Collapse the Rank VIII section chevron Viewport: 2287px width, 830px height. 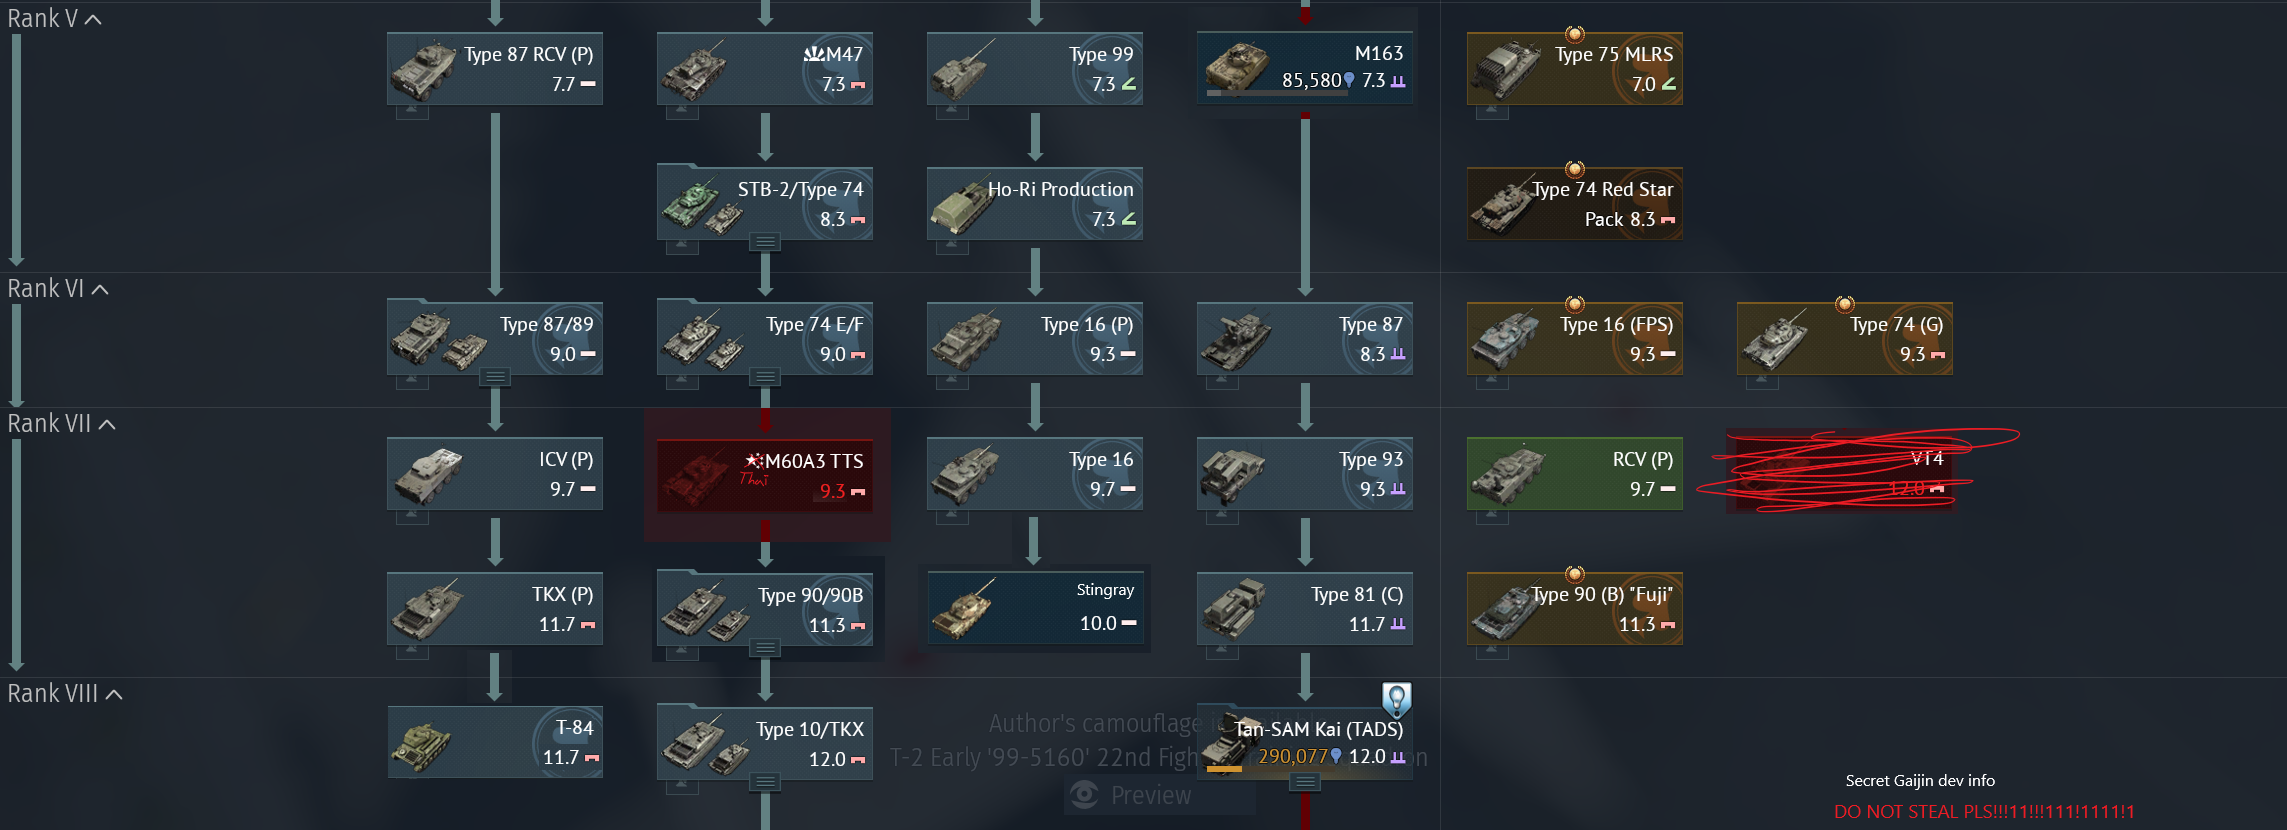pos(114,694)
